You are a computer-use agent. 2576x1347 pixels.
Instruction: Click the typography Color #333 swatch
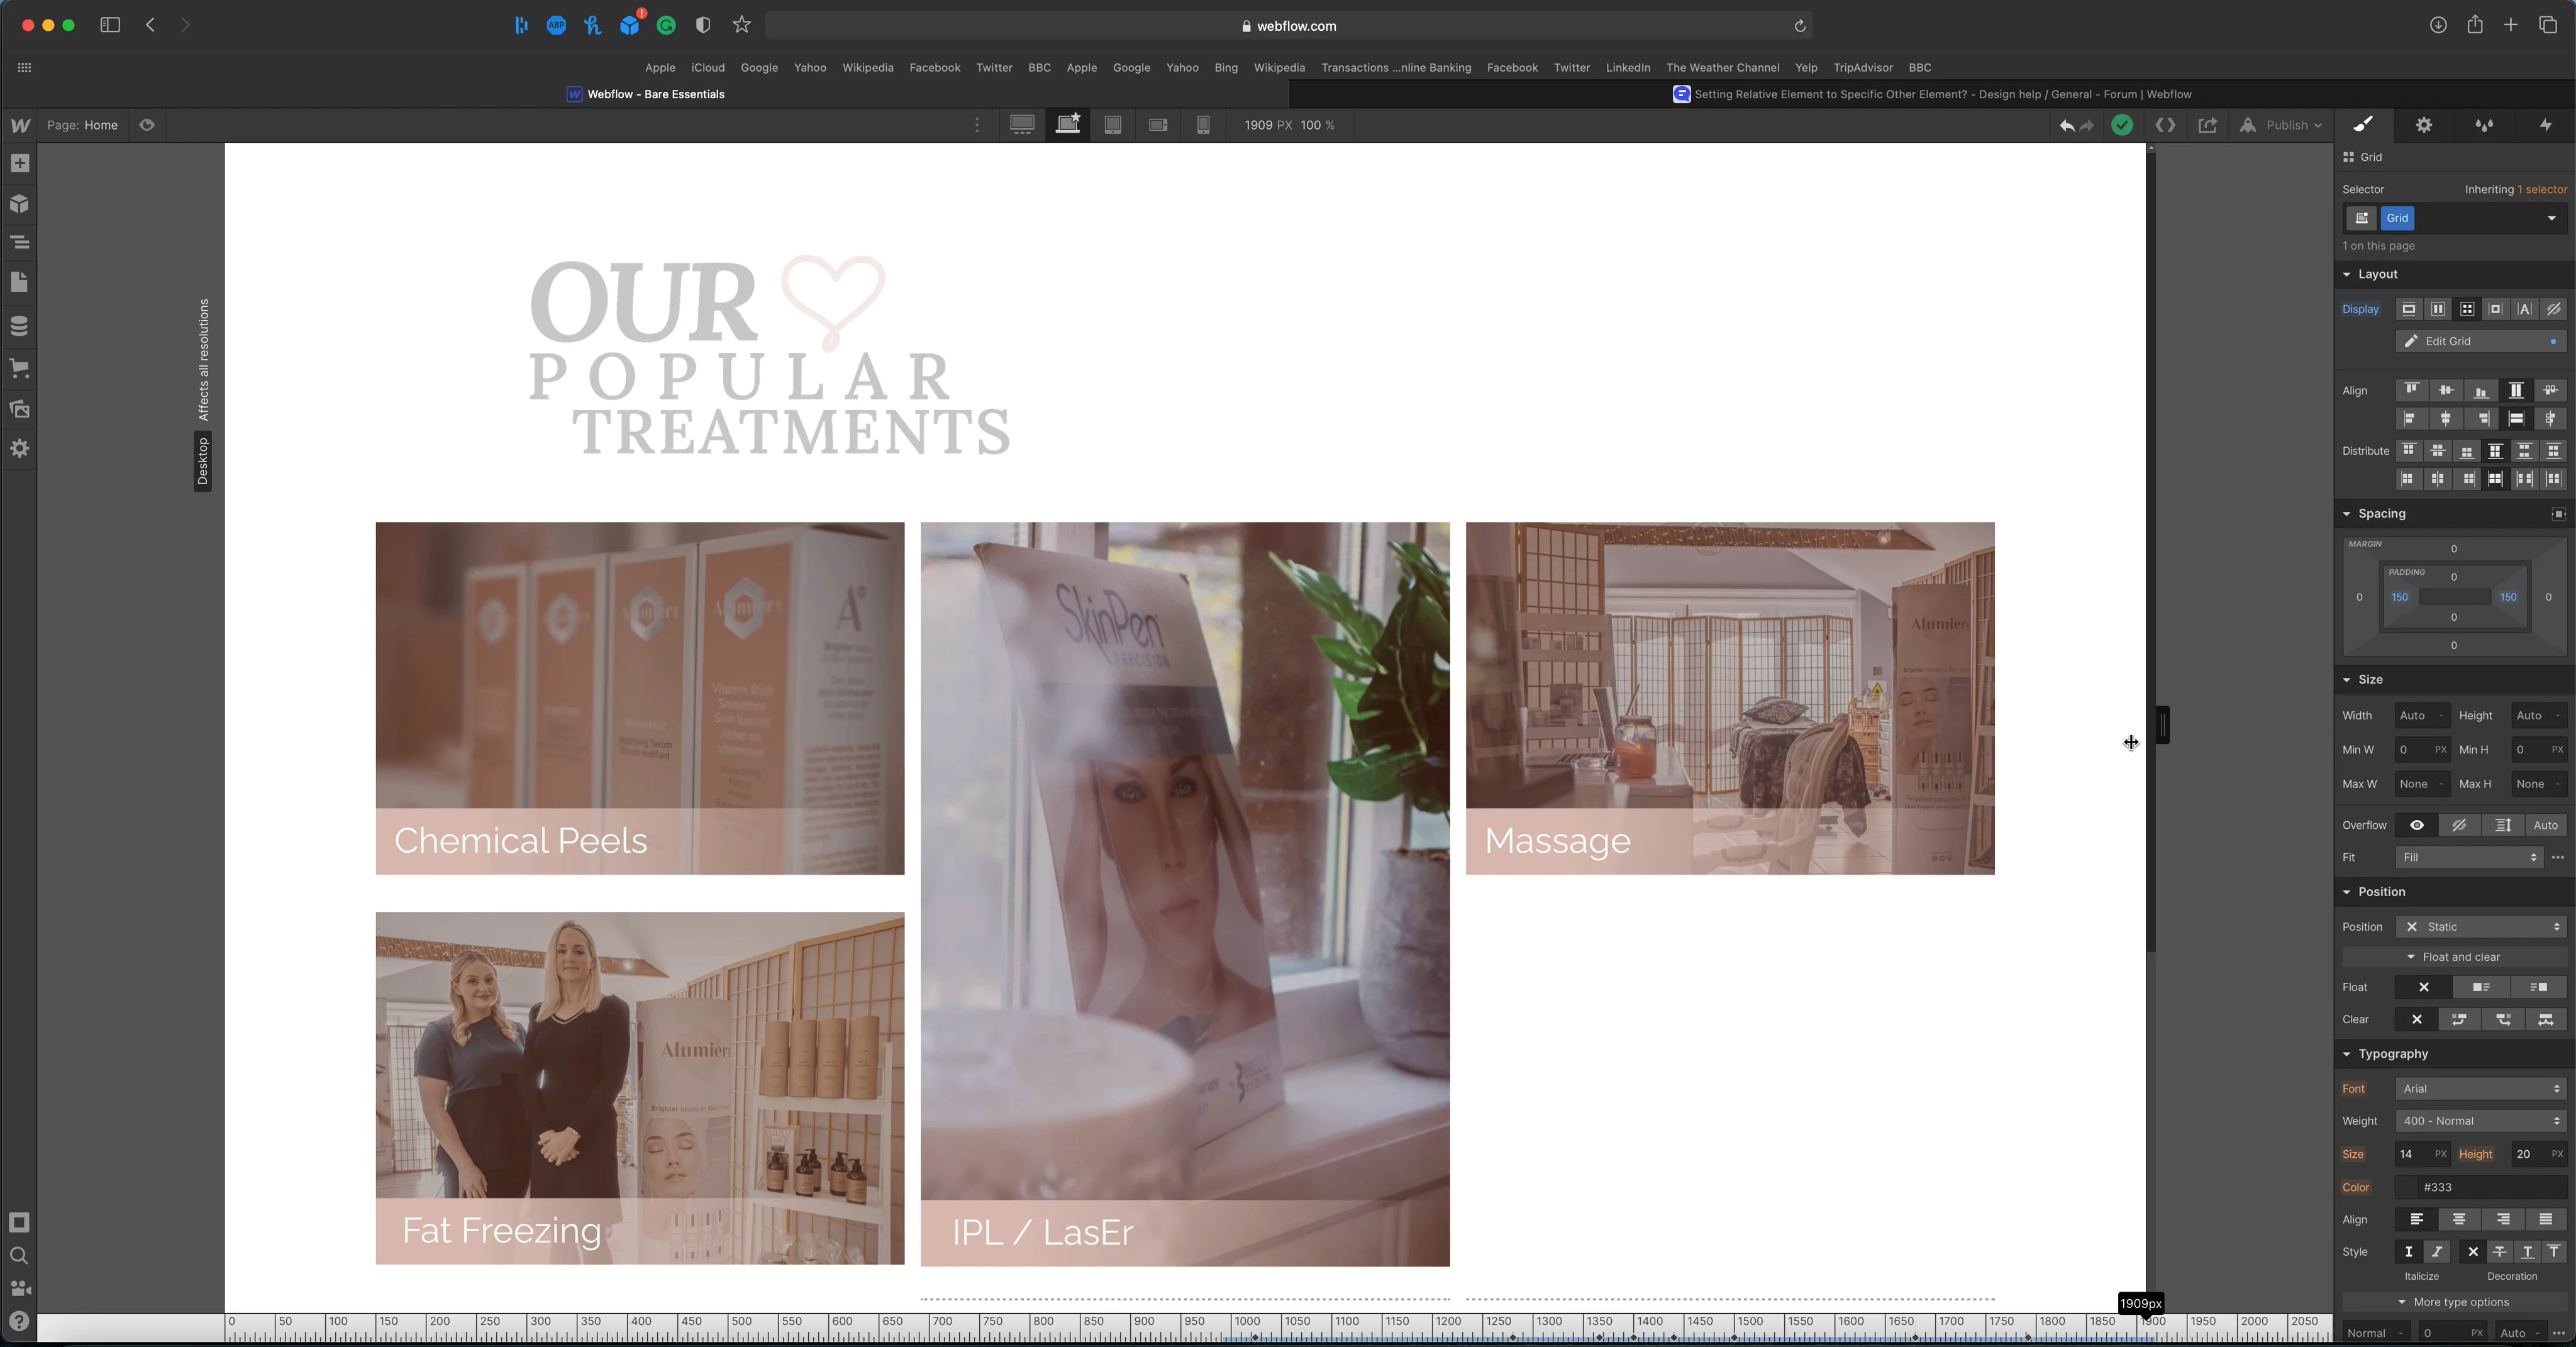click(x=2407, y=1187)
